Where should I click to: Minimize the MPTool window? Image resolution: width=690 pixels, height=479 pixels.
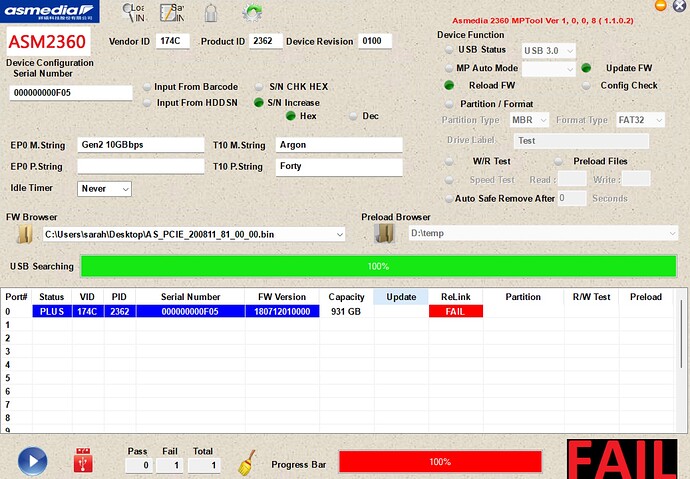click(661, 5)
